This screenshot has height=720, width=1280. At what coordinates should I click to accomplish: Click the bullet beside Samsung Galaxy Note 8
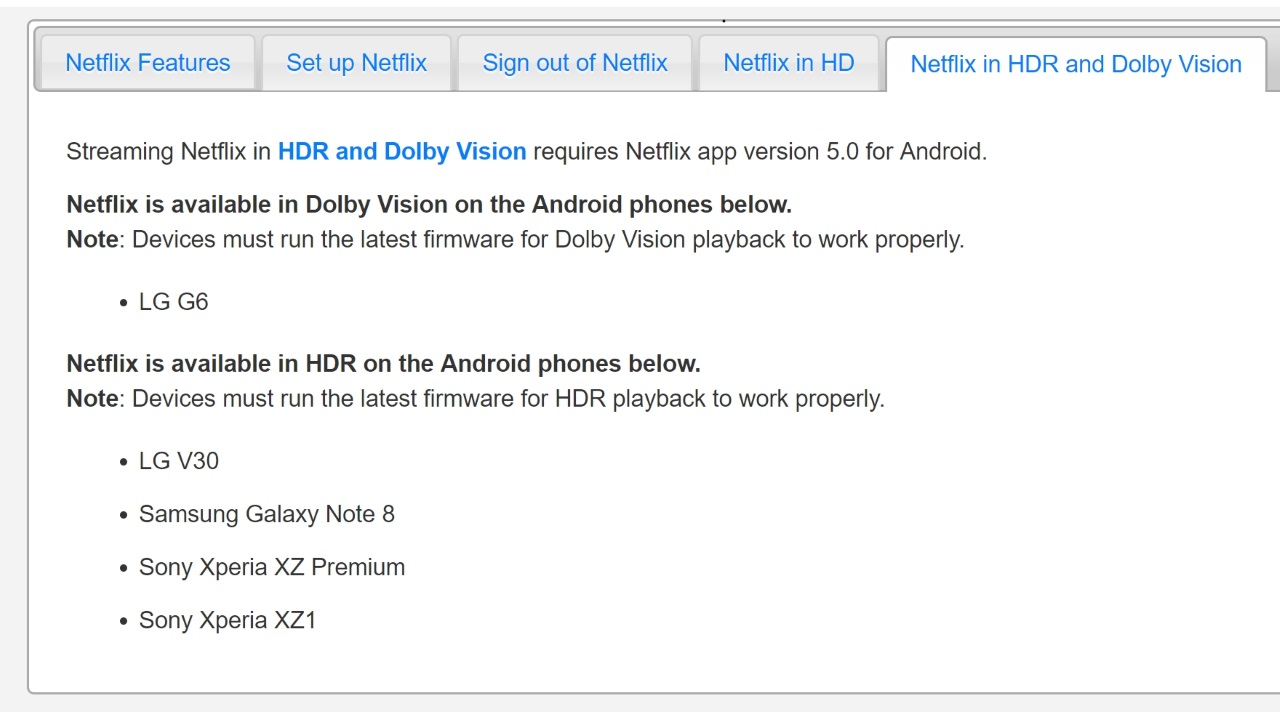point(124,515)
